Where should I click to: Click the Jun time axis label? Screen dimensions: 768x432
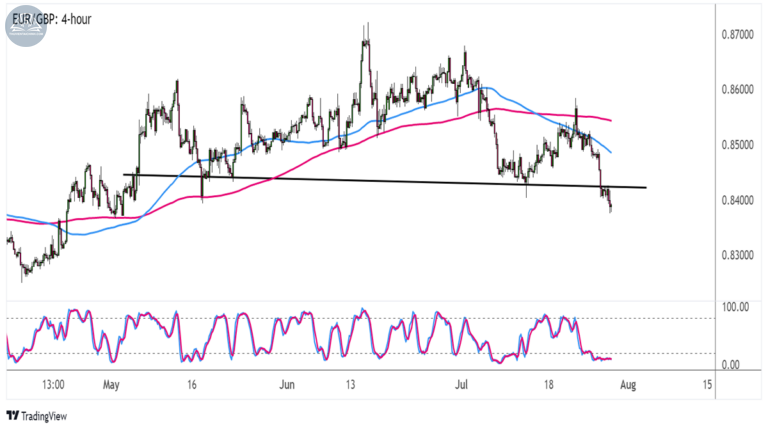[287, 384]
